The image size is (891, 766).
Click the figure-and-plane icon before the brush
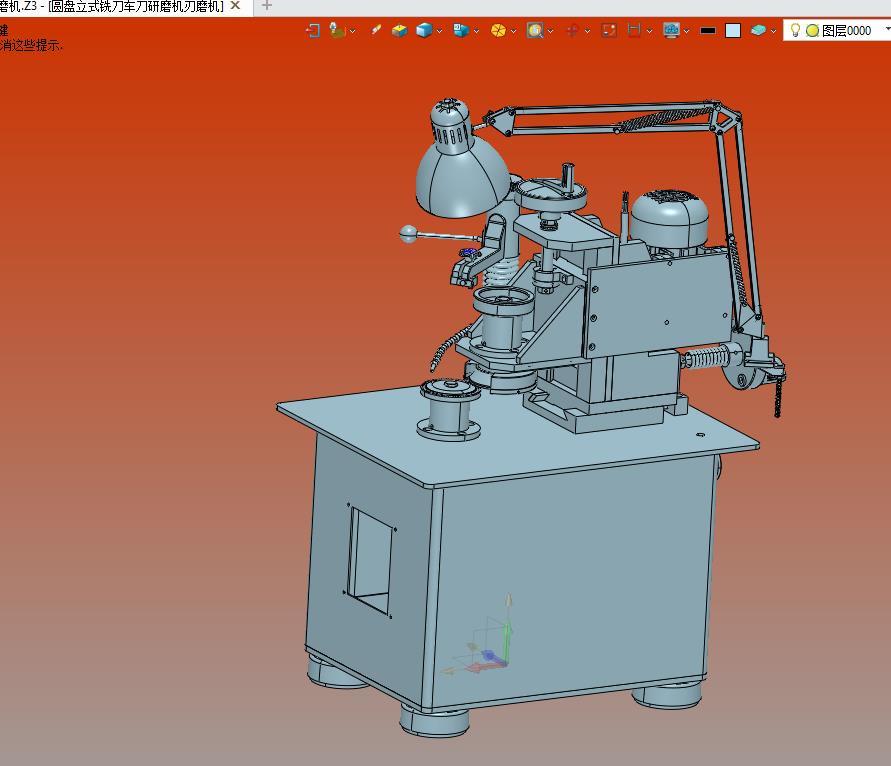pyautogui.click(x=337, y=30)
